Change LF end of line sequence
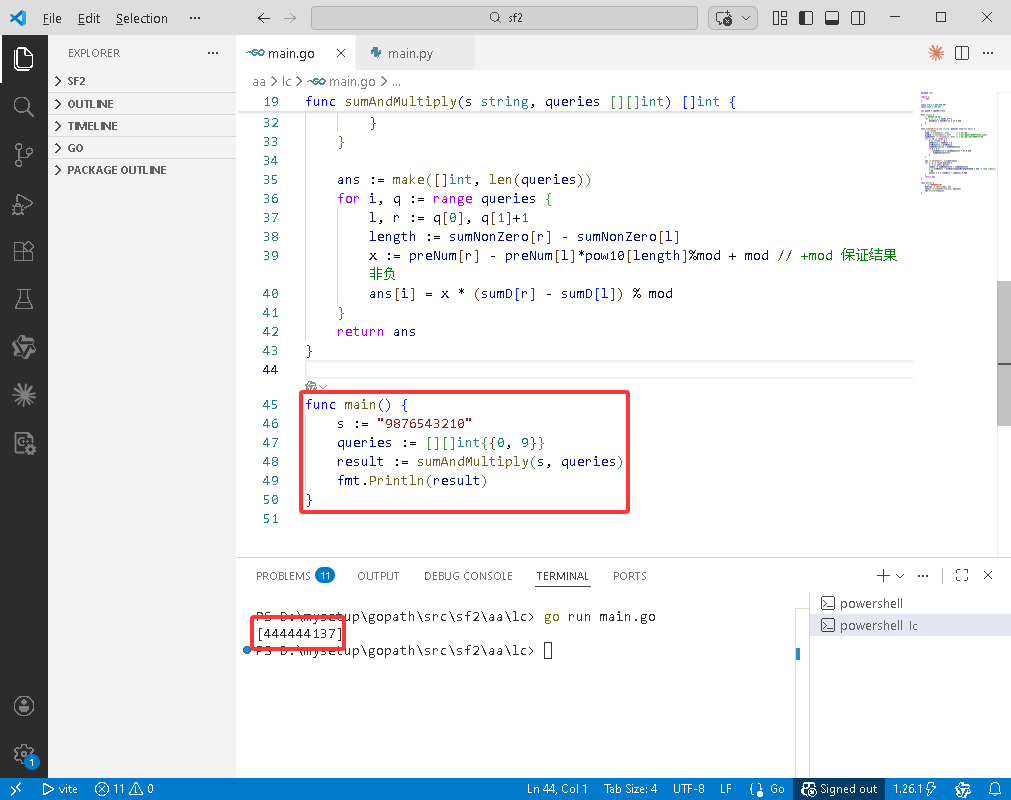 coord(725,788)
